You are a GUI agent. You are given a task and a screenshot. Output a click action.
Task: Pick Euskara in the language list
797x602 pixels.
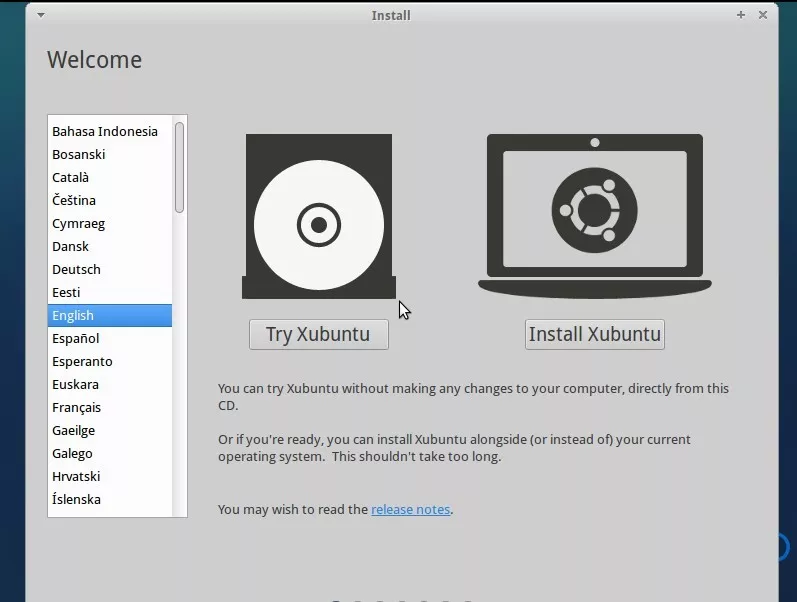[110, 384]
